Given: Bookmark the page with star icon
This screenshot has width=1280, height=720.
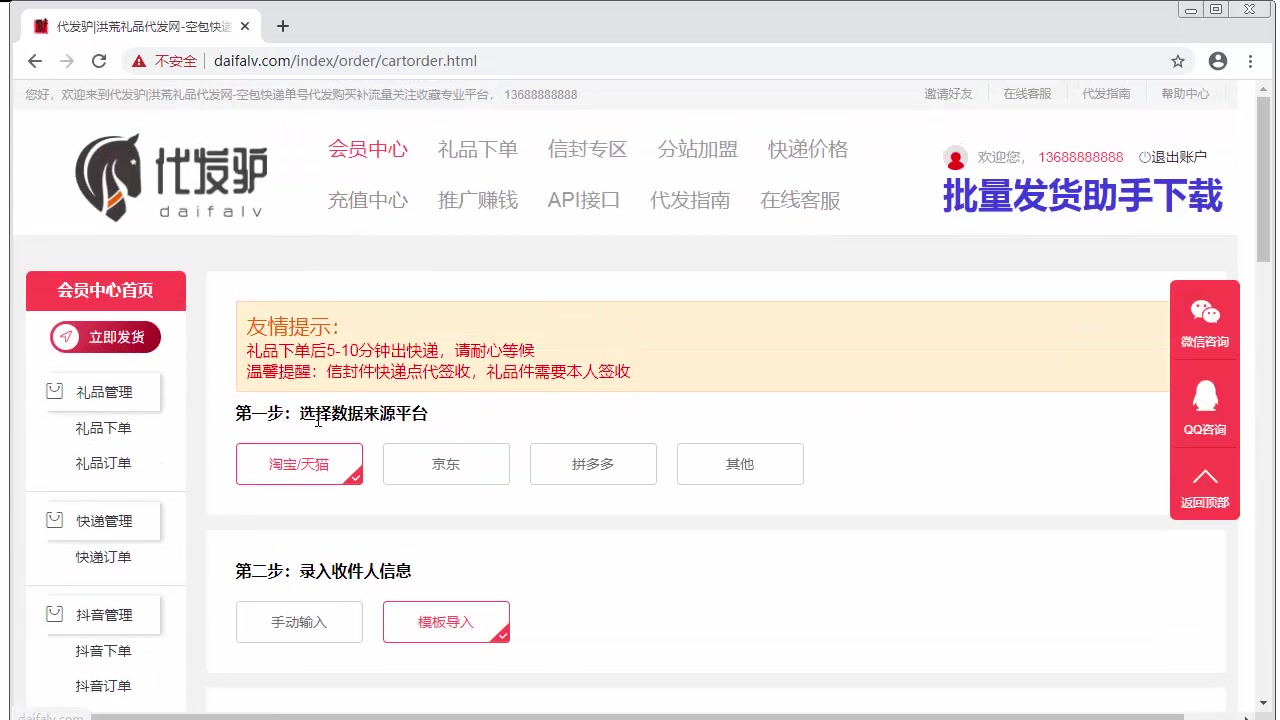Looking at the screenshot, I should 1178,61.
